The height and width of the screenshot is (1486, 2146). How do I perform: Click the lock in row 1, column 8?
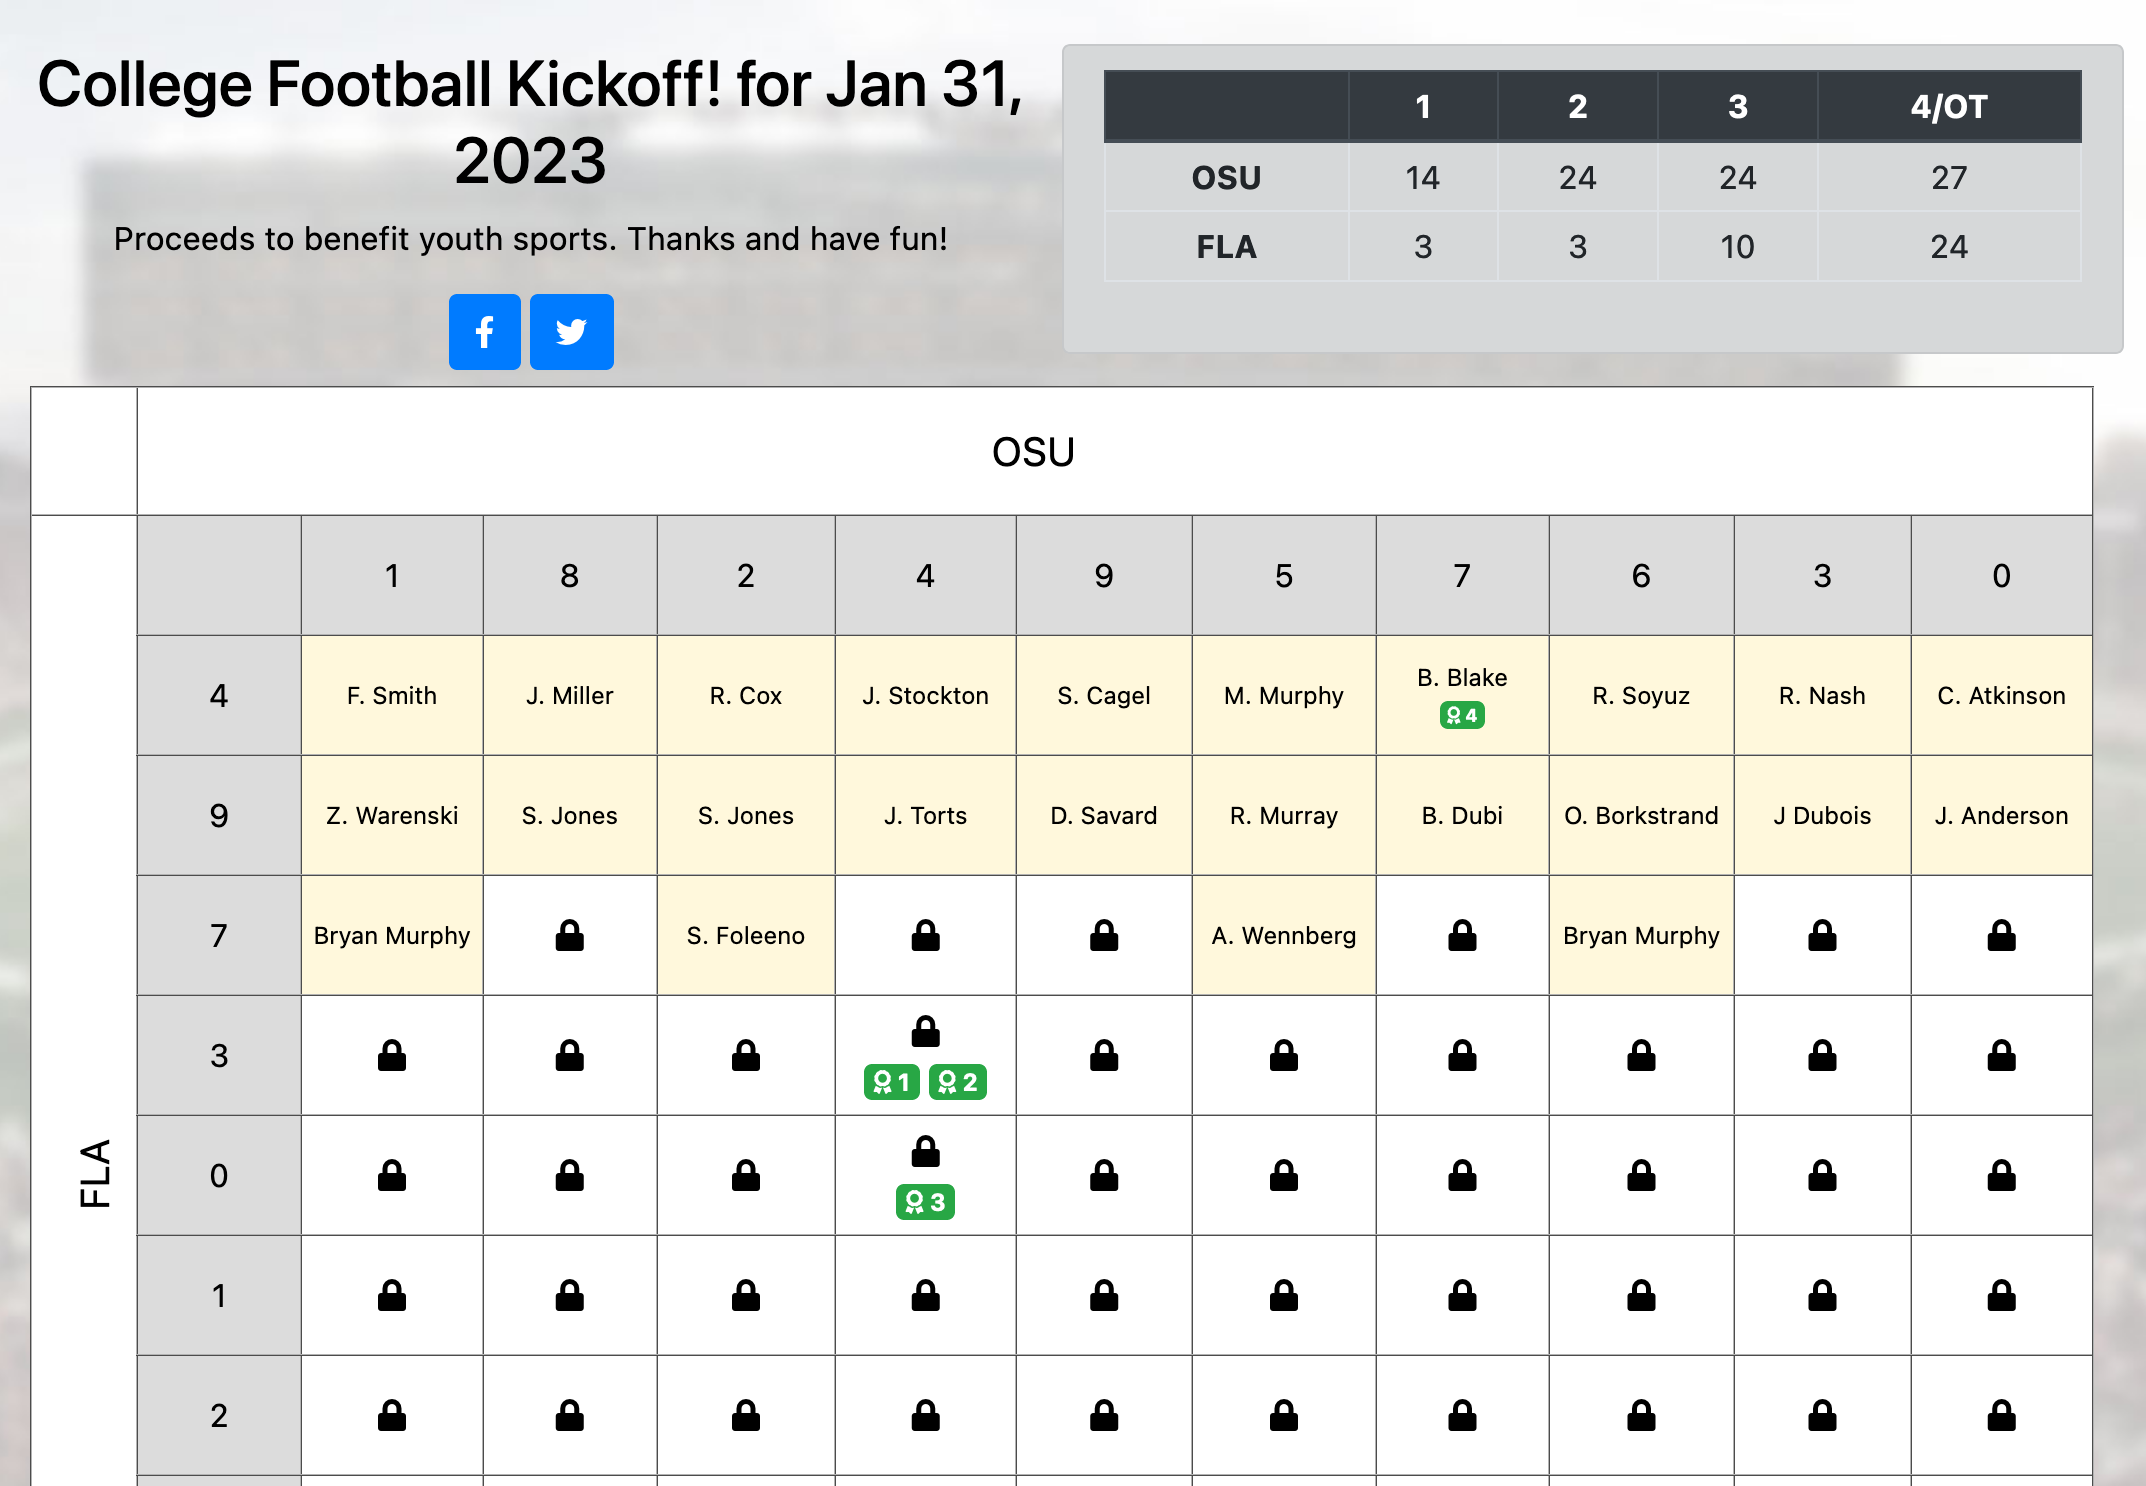[570, 1296]
